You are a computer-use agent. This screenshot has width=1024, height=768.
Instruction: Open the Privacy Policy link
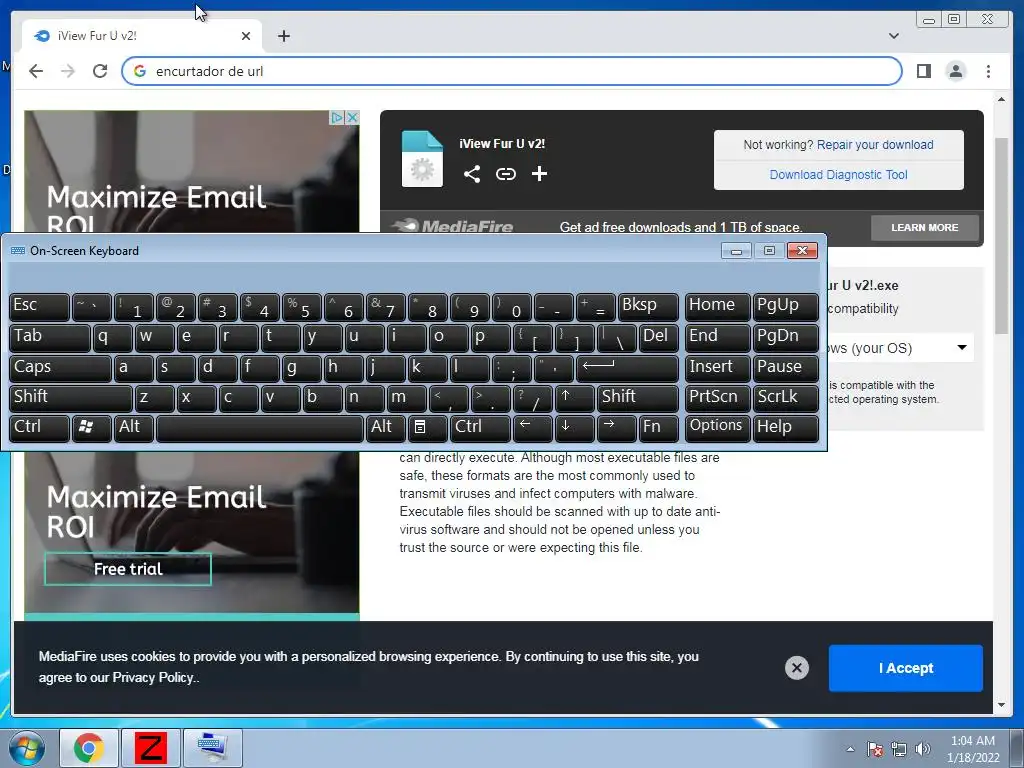tap(152, 678)
